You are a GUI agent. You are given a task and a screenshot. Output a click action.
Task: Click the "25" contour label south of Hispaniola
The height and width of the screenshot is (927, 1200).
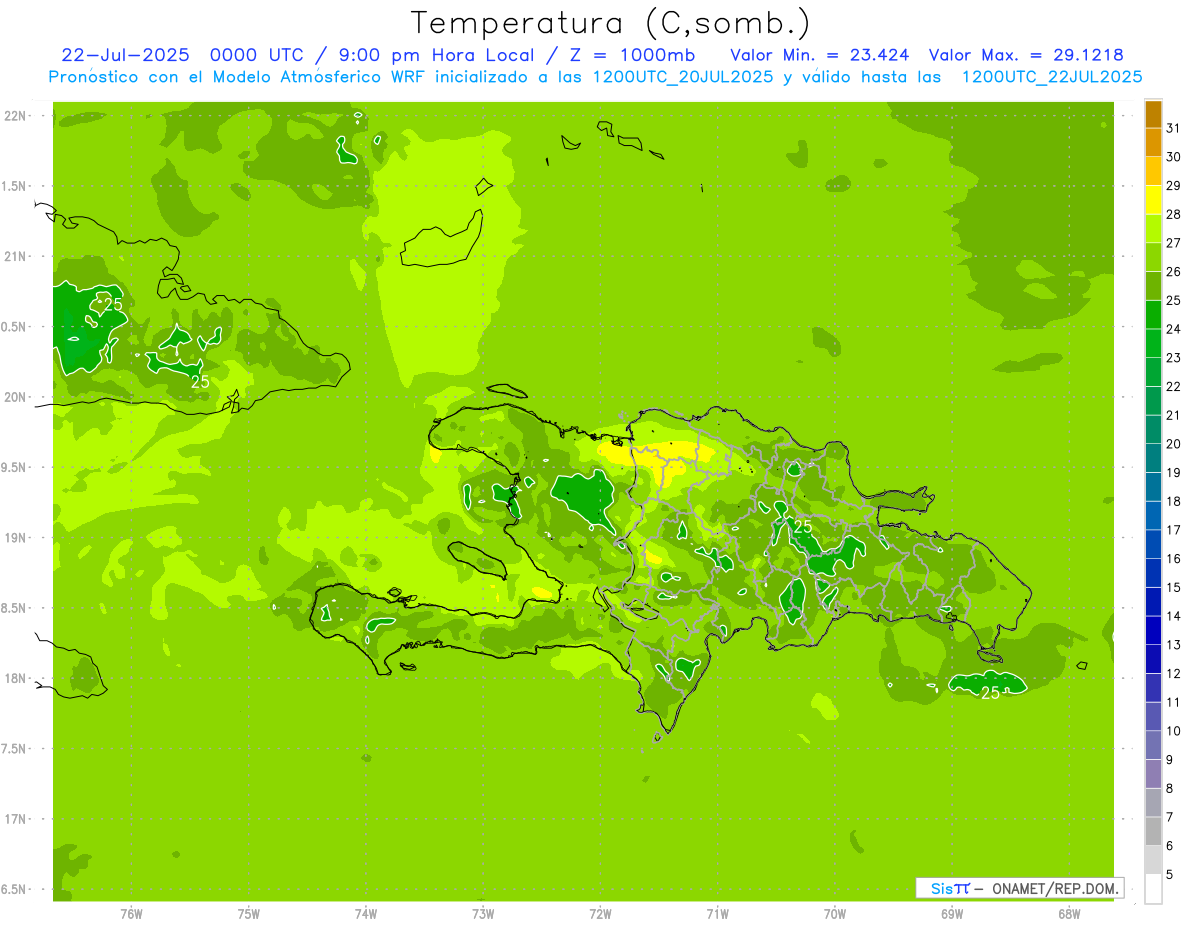(x=990, y=693)
